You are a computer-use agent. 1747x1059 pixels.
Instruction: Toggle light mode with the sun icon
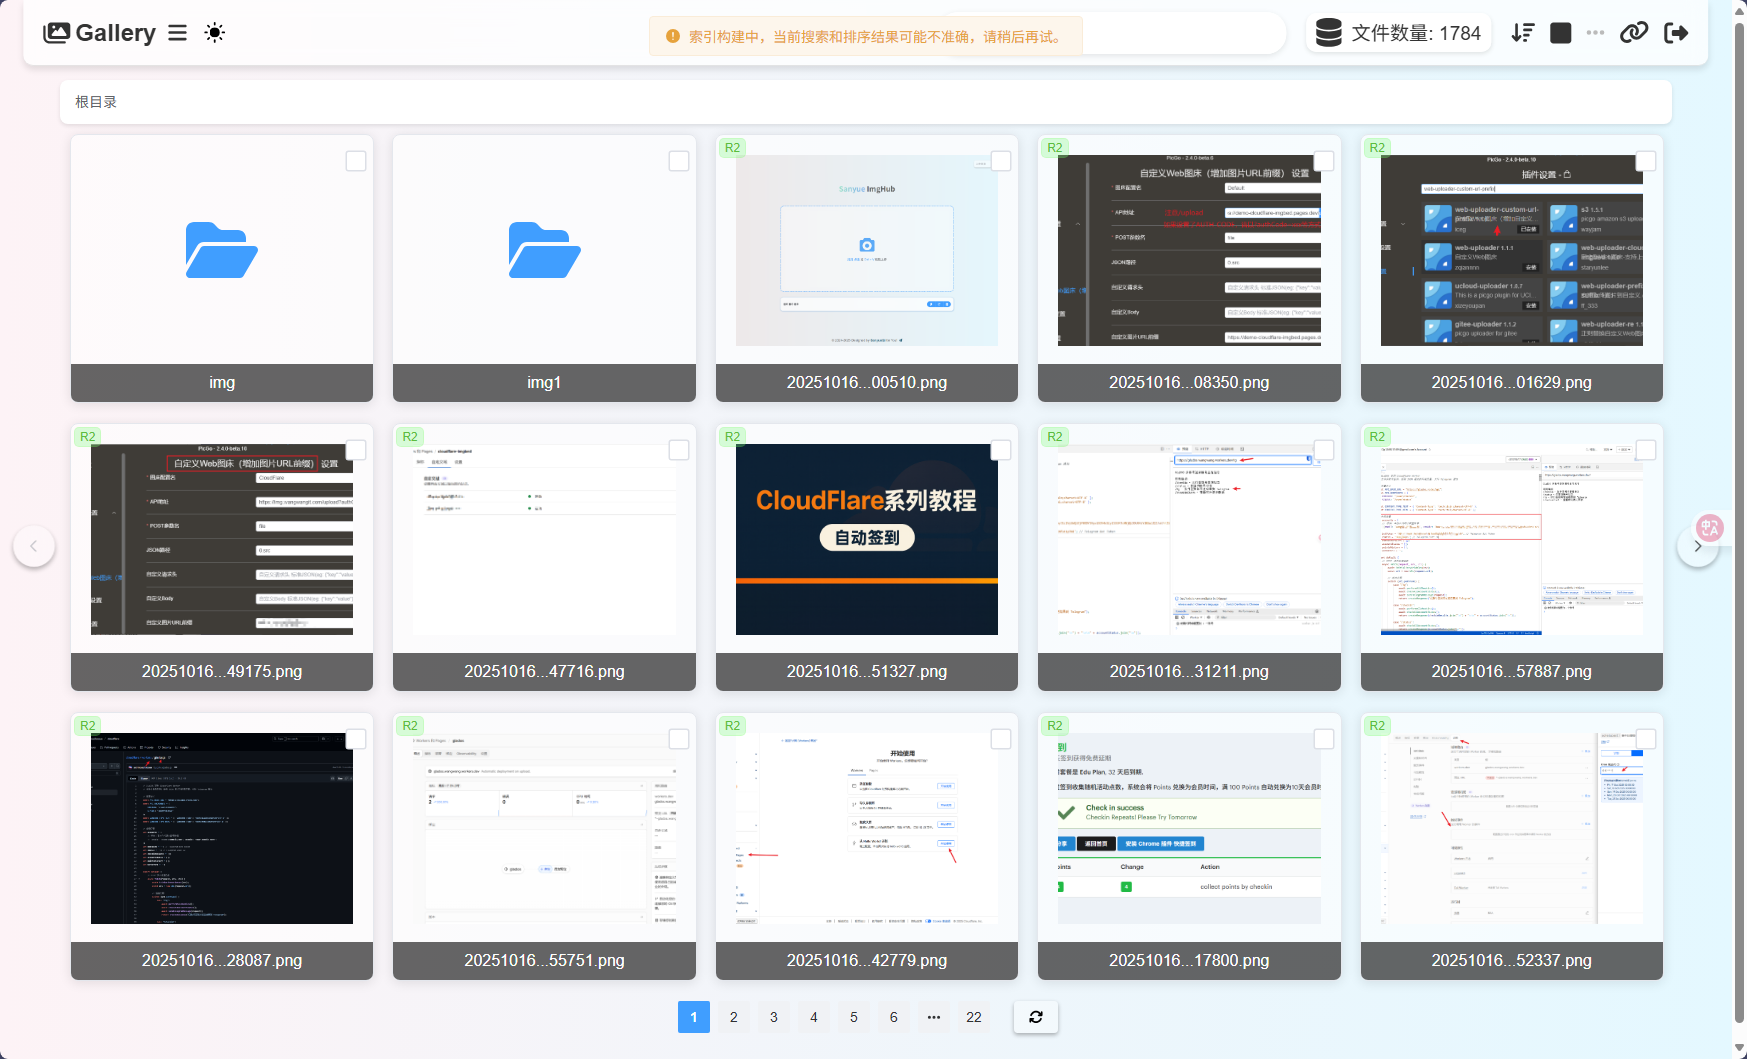click(214, 33)
